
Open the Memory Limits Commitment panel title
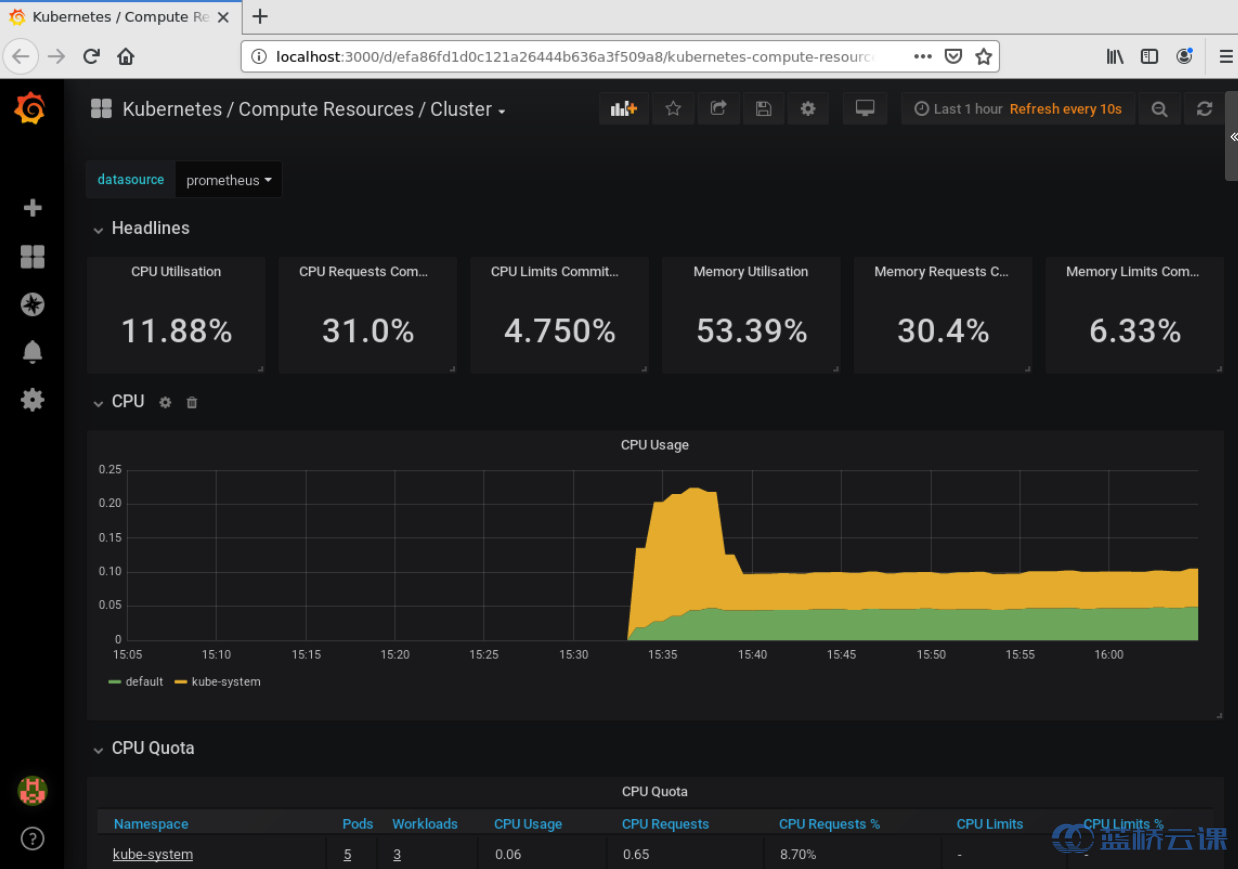(x=1132, y=271)
